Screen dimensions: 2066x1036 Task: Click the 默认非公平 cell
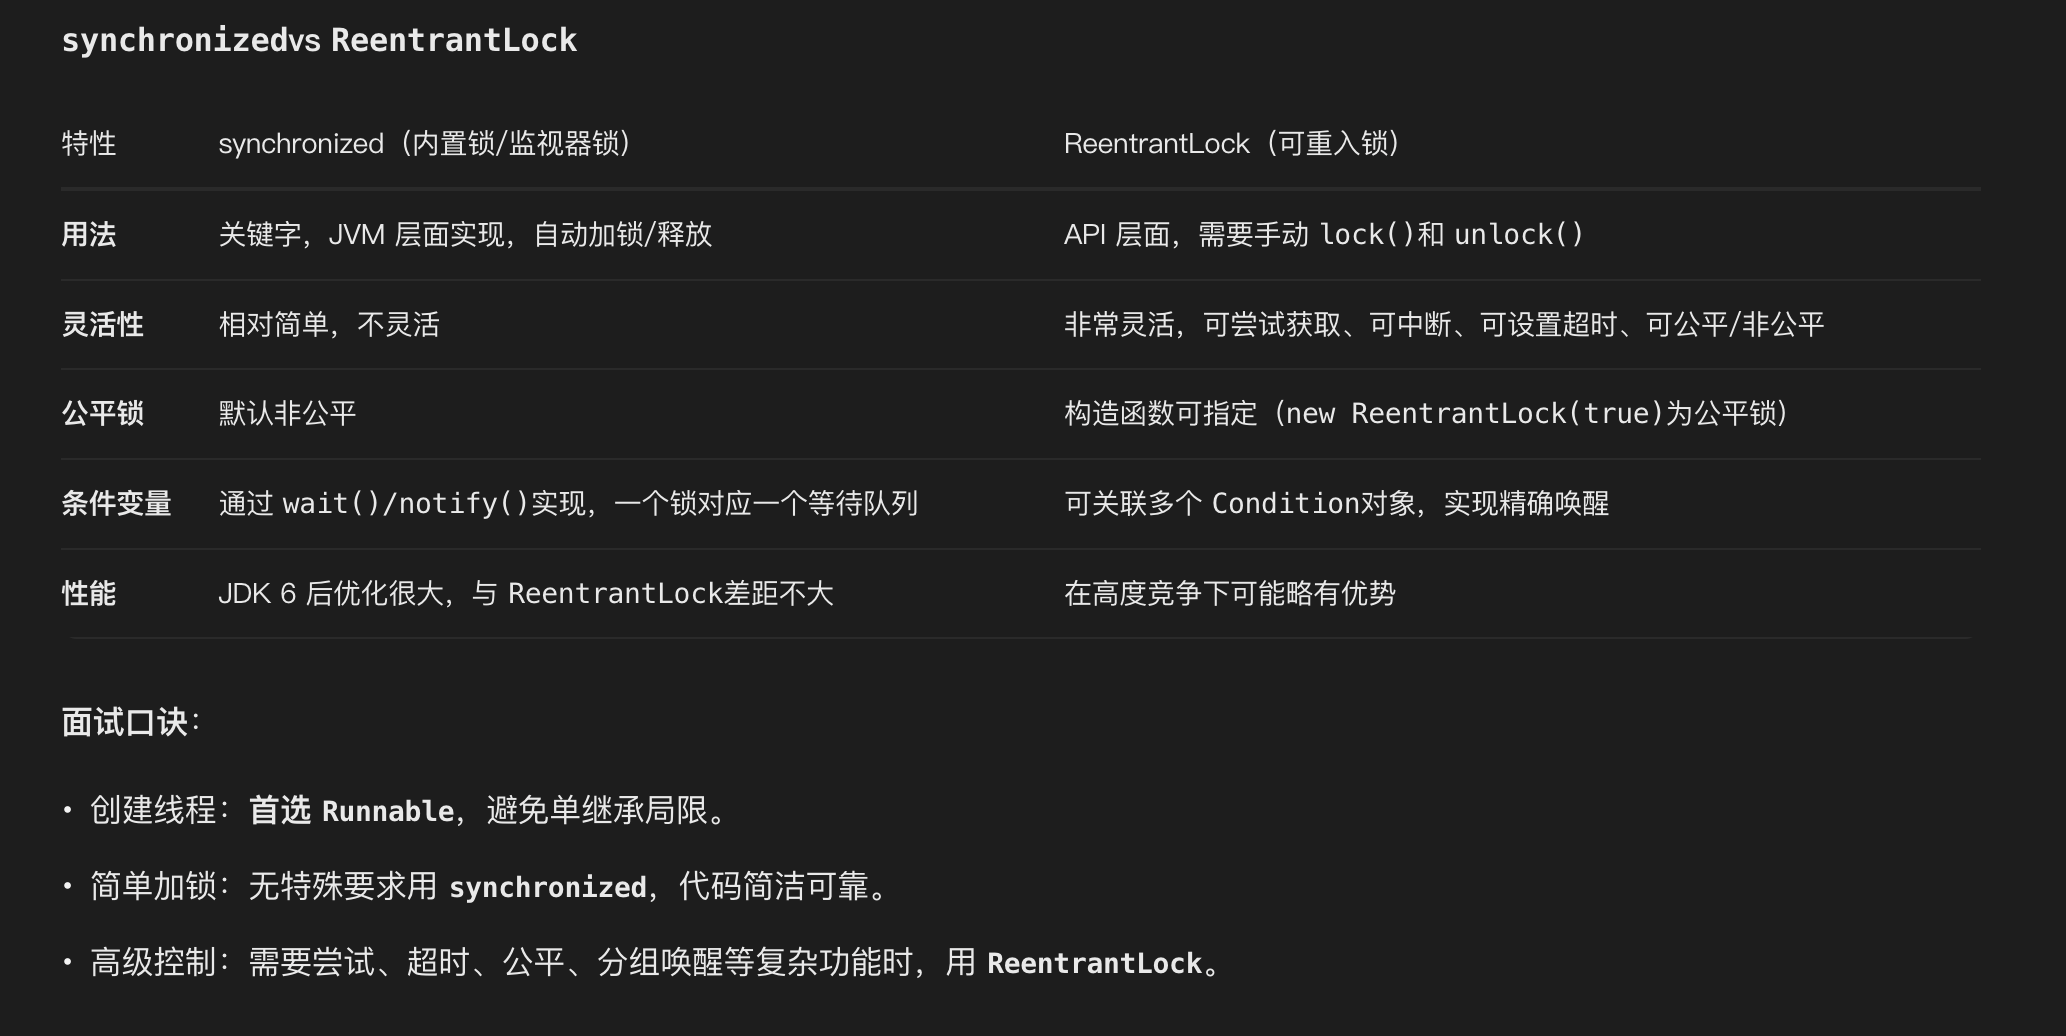[x=288, y=414]
